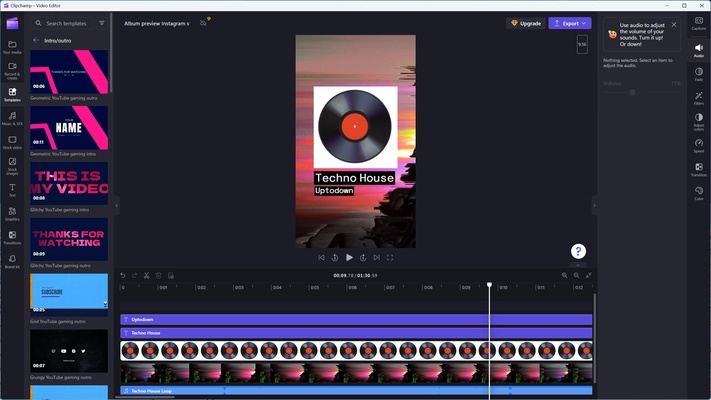Click the playhead marker on timeline
Screen dimensions: 711x400
point(489,285)
